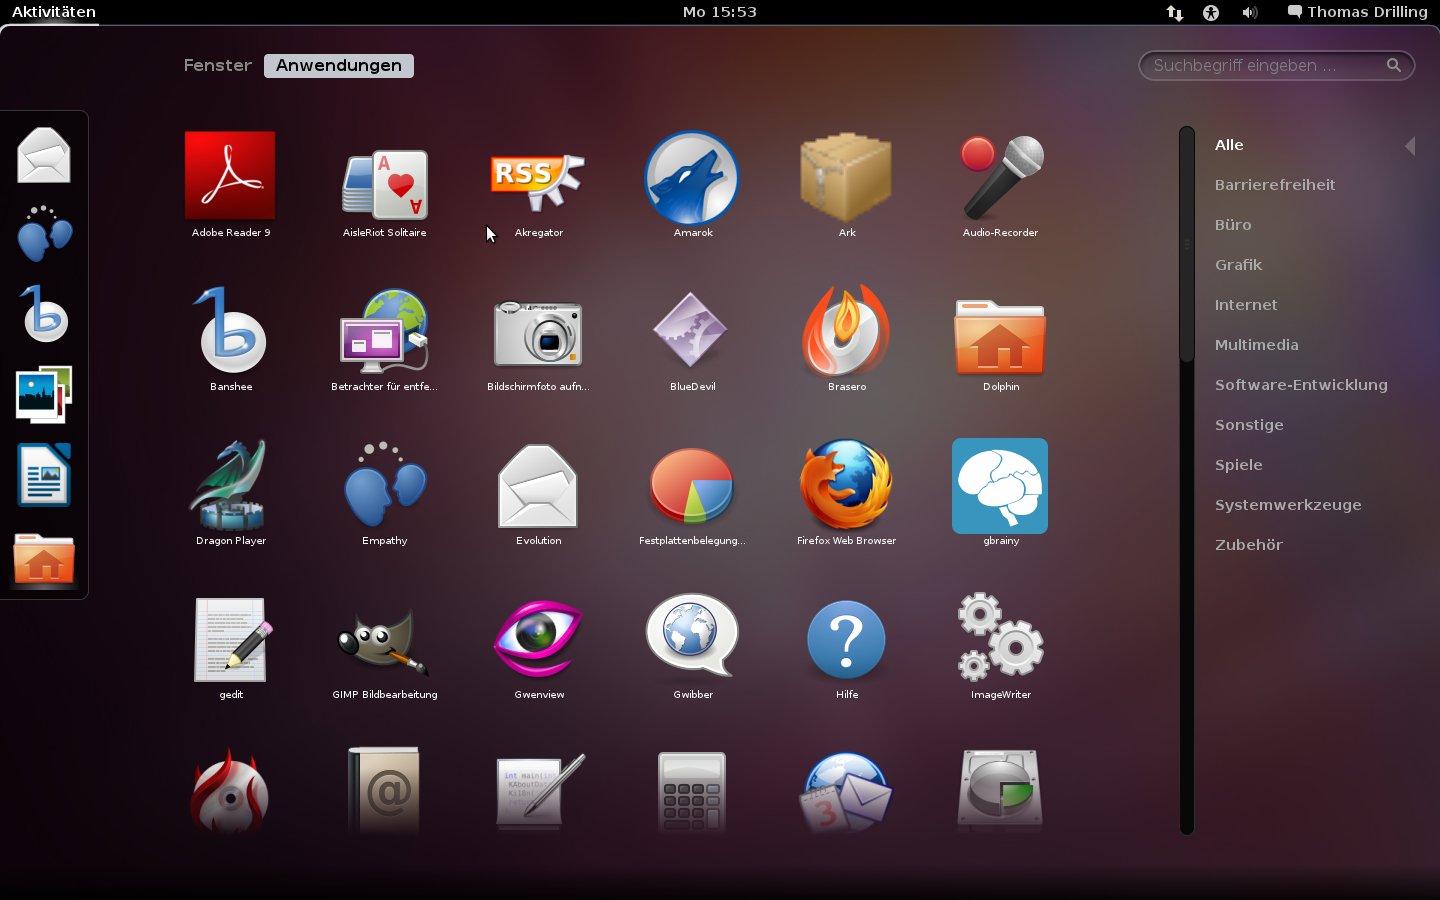
Task: Filter by Spiele category
Action: point(1239,465)
